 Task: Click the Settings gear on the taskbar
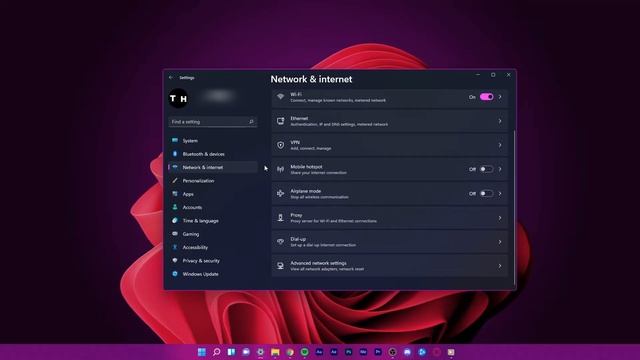260,352
